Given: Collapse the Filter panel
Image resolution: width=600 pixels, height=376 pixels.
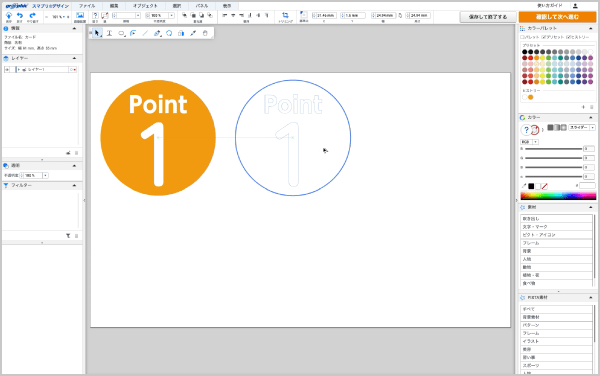Looking at the screenshot, I should click(74, 186).
